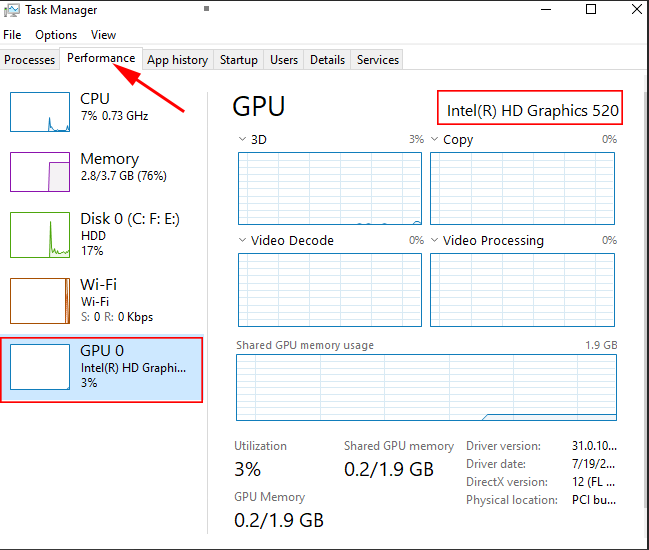Select the Performance tab
Screen dimensions: 649x550
point(101,58)
